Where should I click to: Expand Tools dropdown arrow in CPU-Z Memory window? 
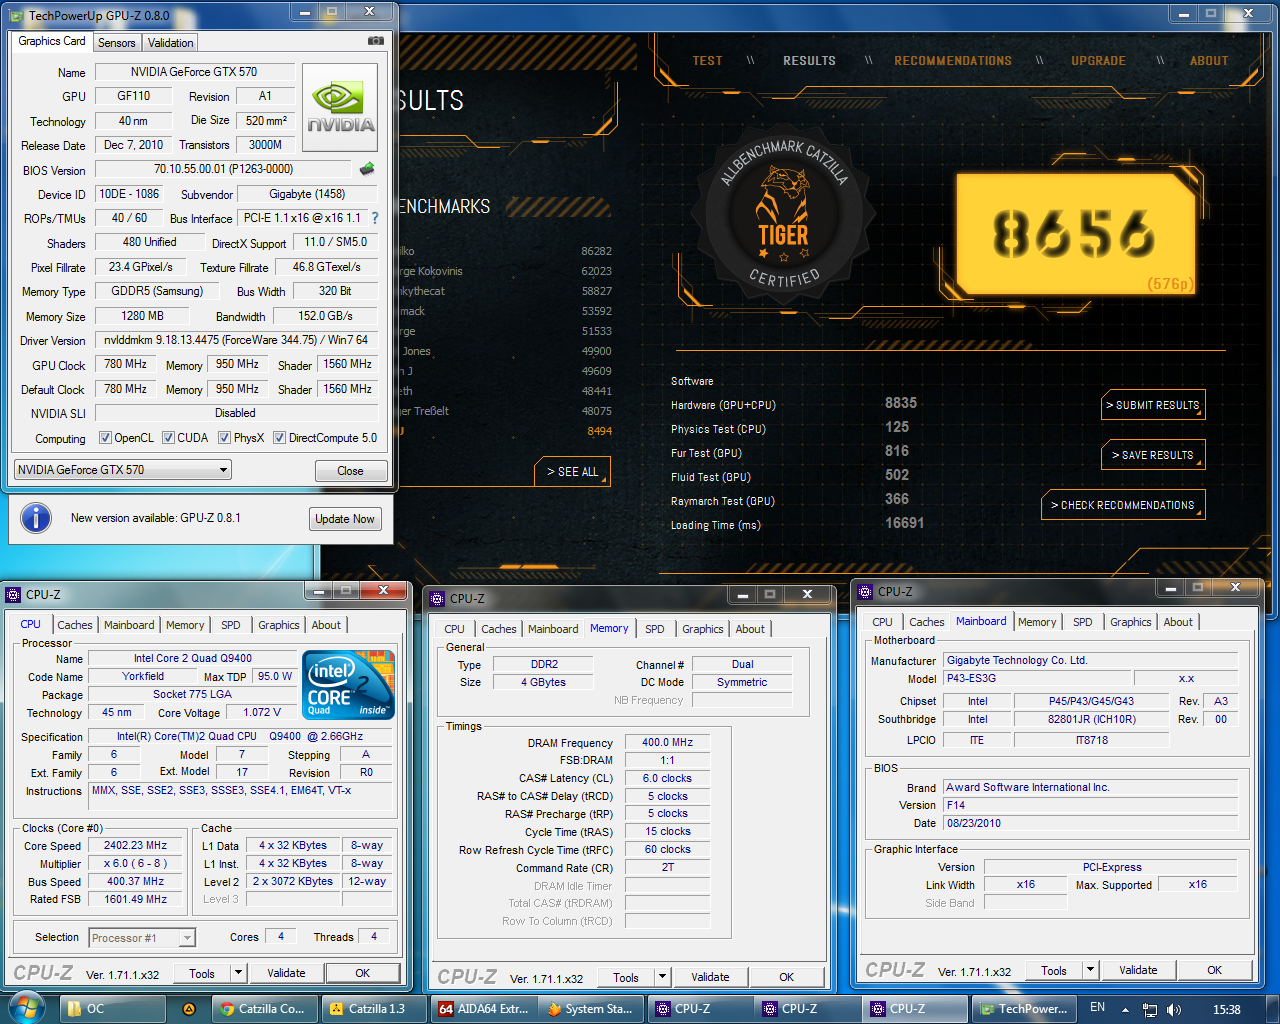662,977
